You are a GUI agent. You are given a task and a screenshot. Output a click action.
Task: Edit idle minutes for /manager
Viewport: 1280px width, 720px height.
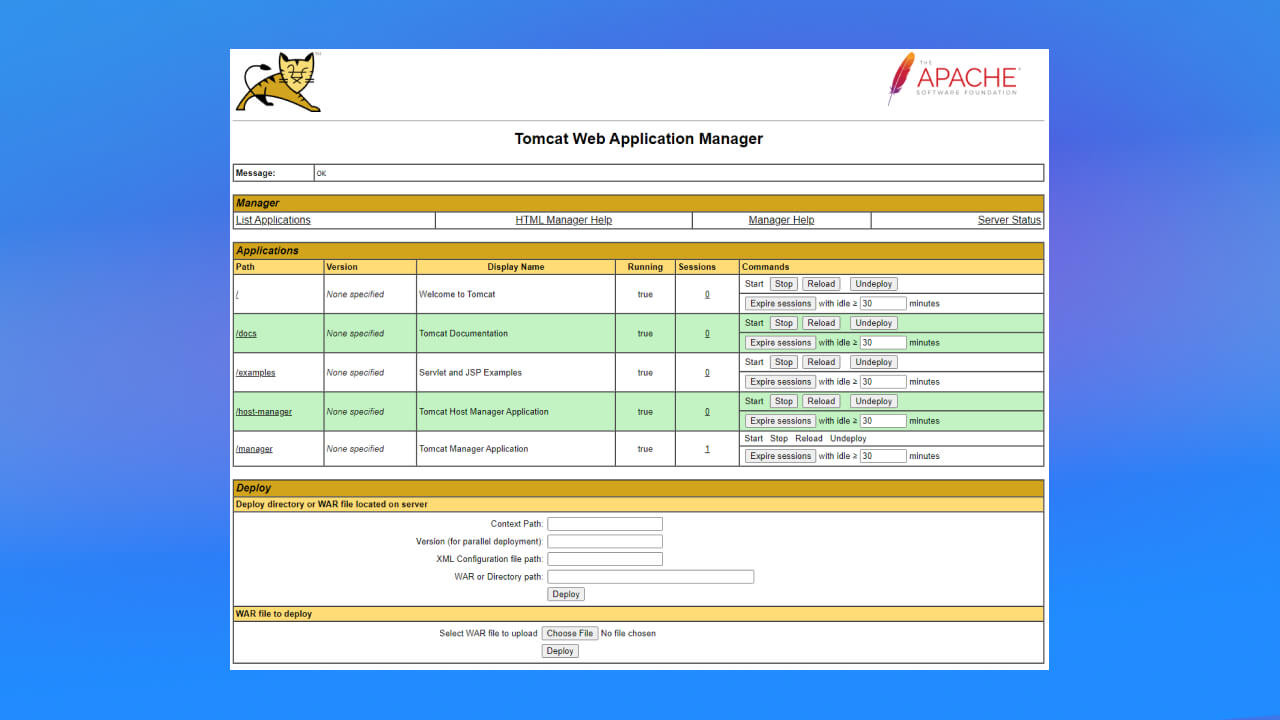coord(883,456)
